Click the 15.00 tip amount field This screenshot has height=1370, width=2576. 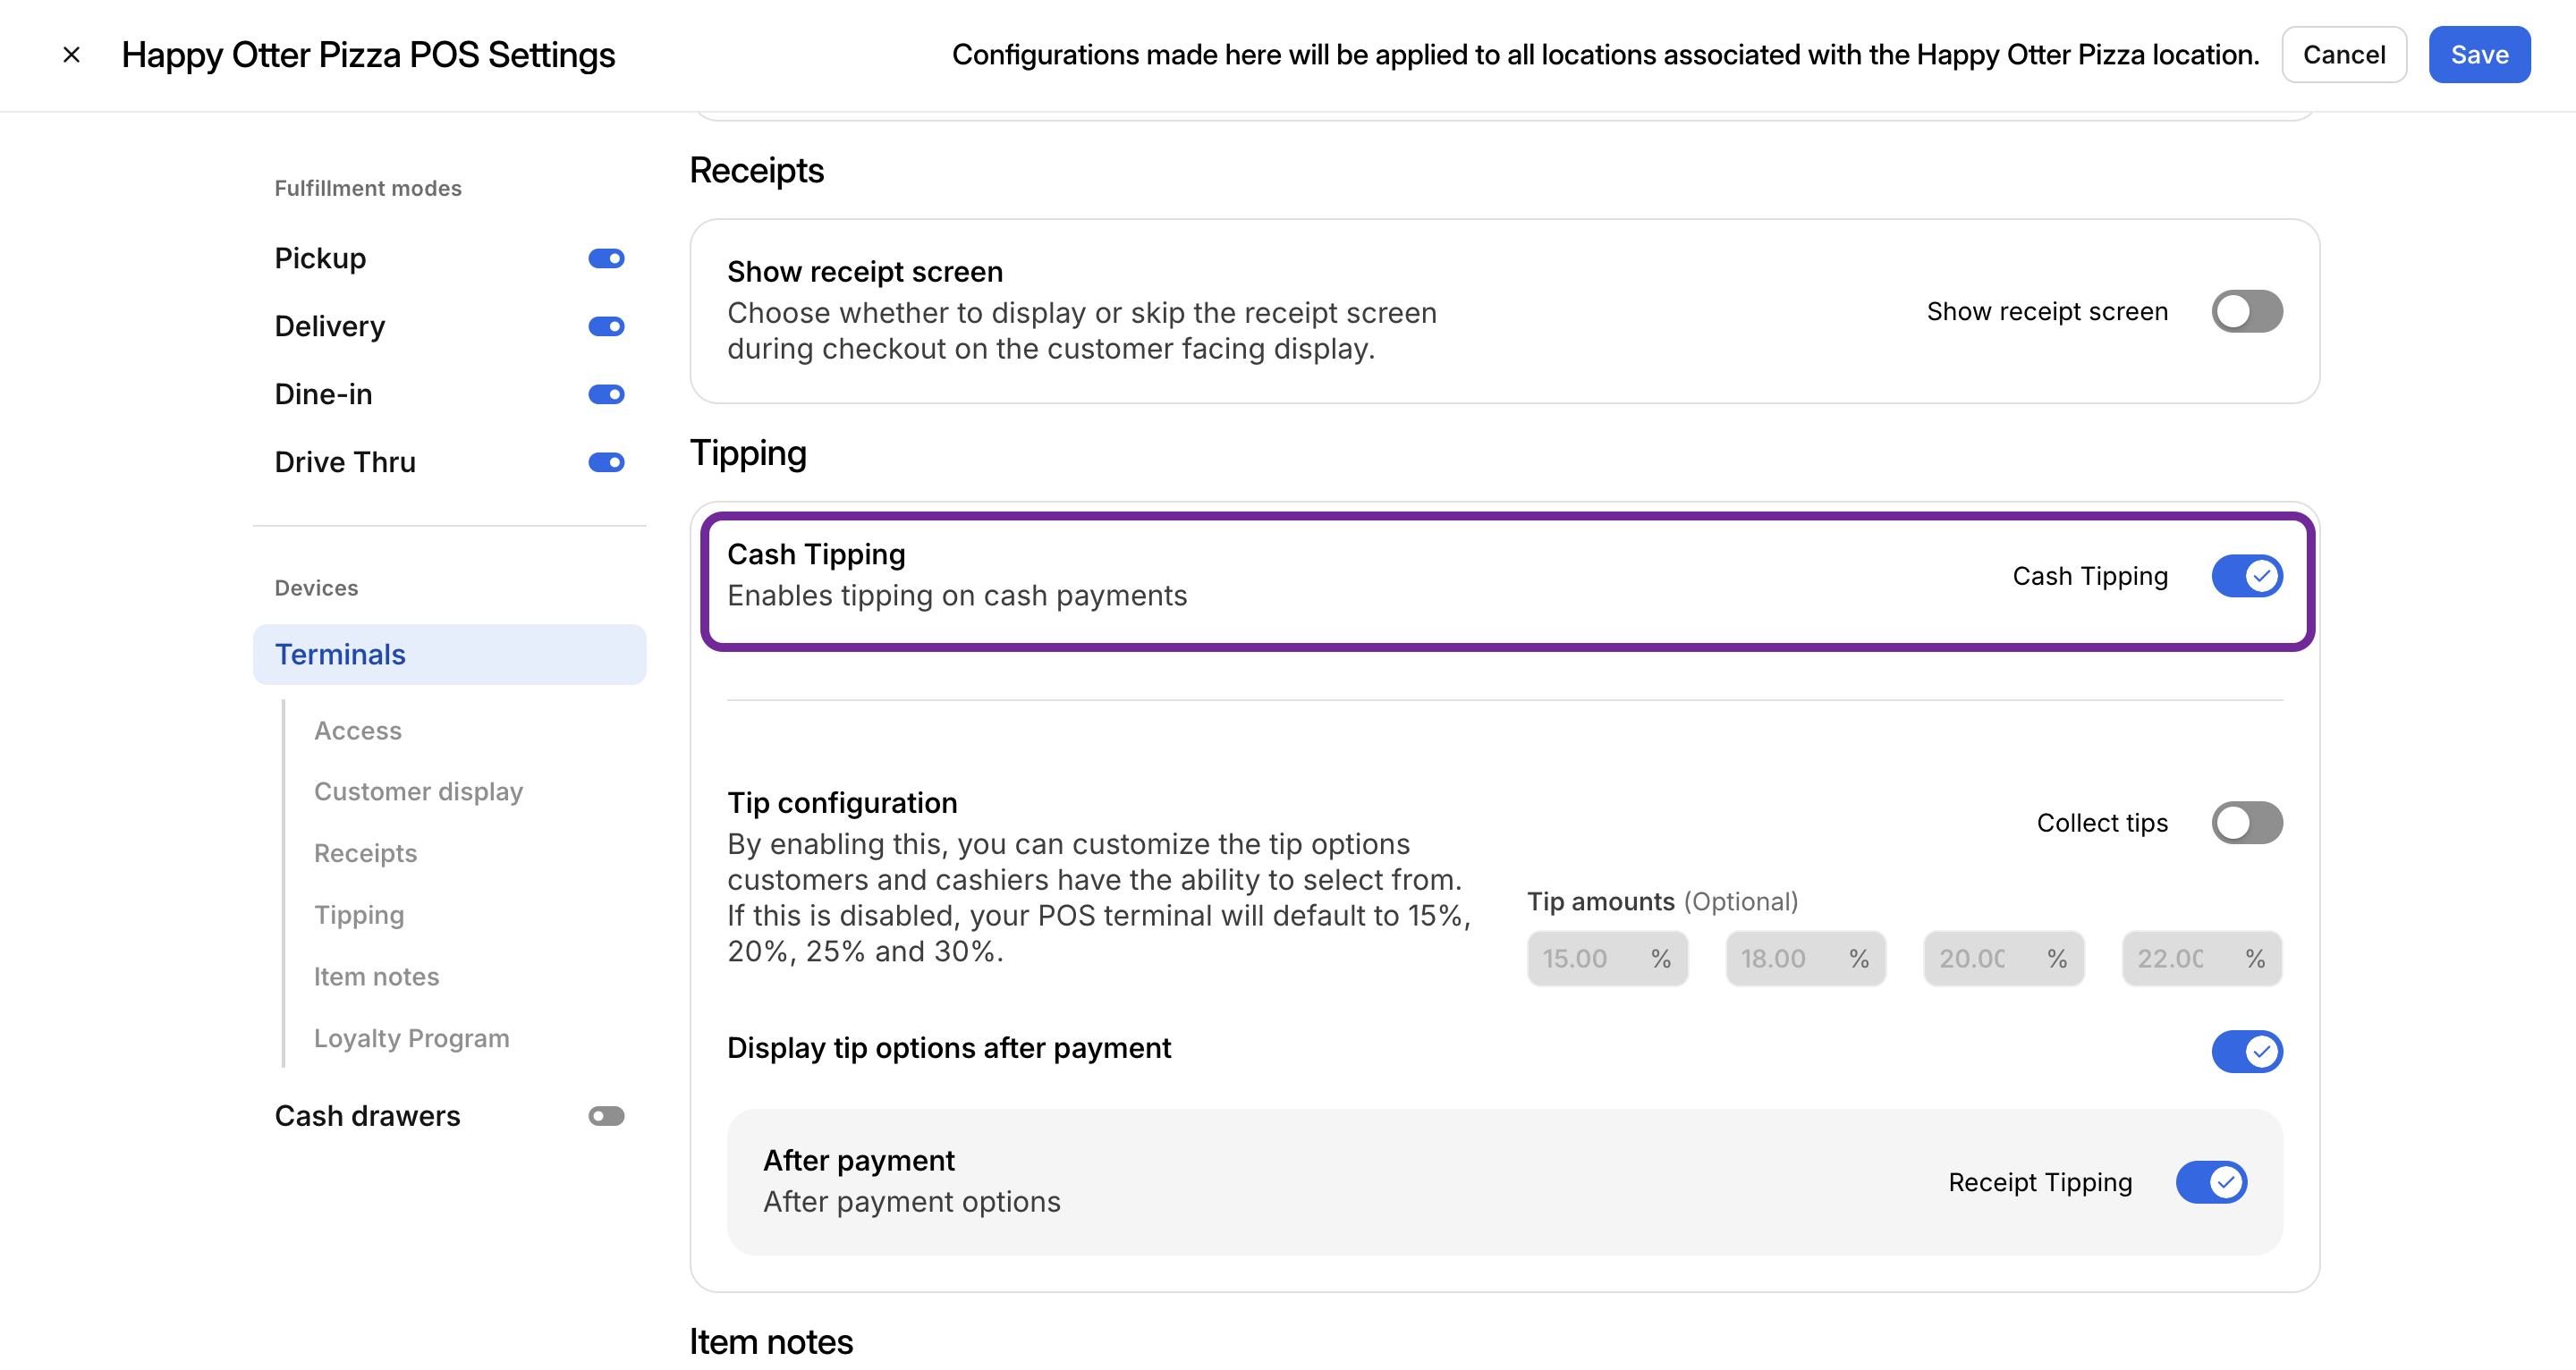coord(1607,959)
